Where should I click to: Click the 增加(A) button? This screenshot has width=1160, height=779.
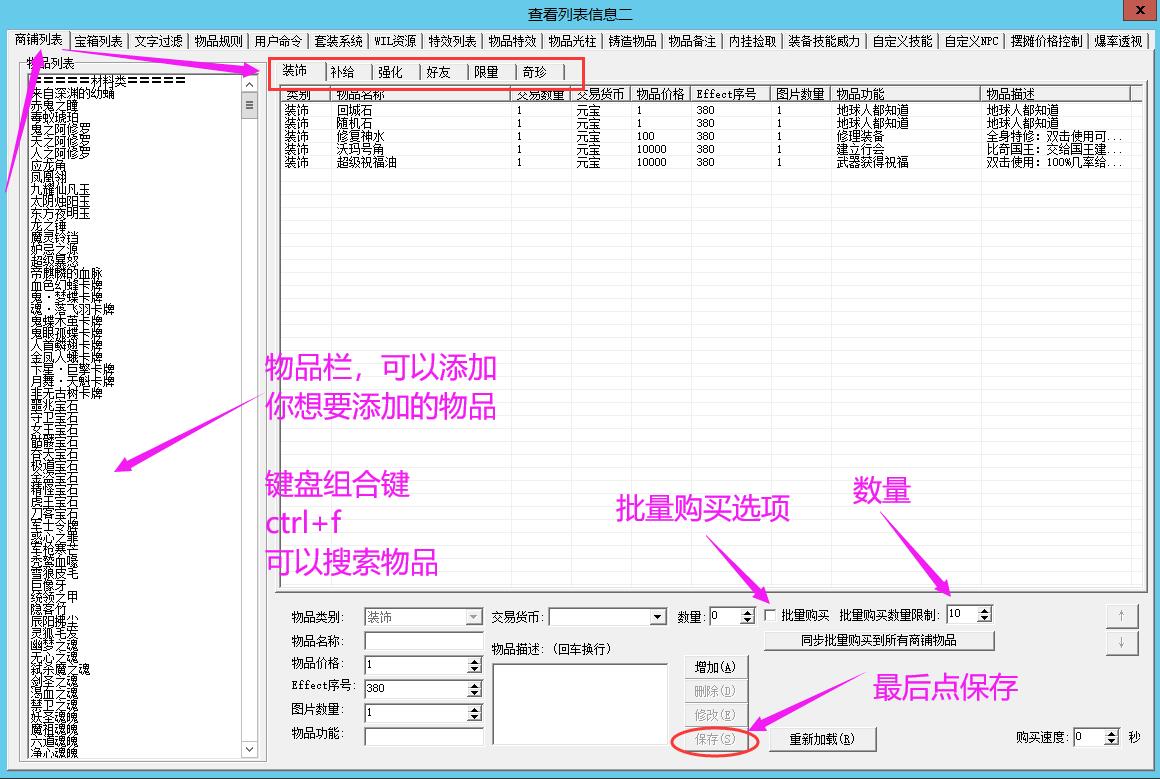point(715,667)
